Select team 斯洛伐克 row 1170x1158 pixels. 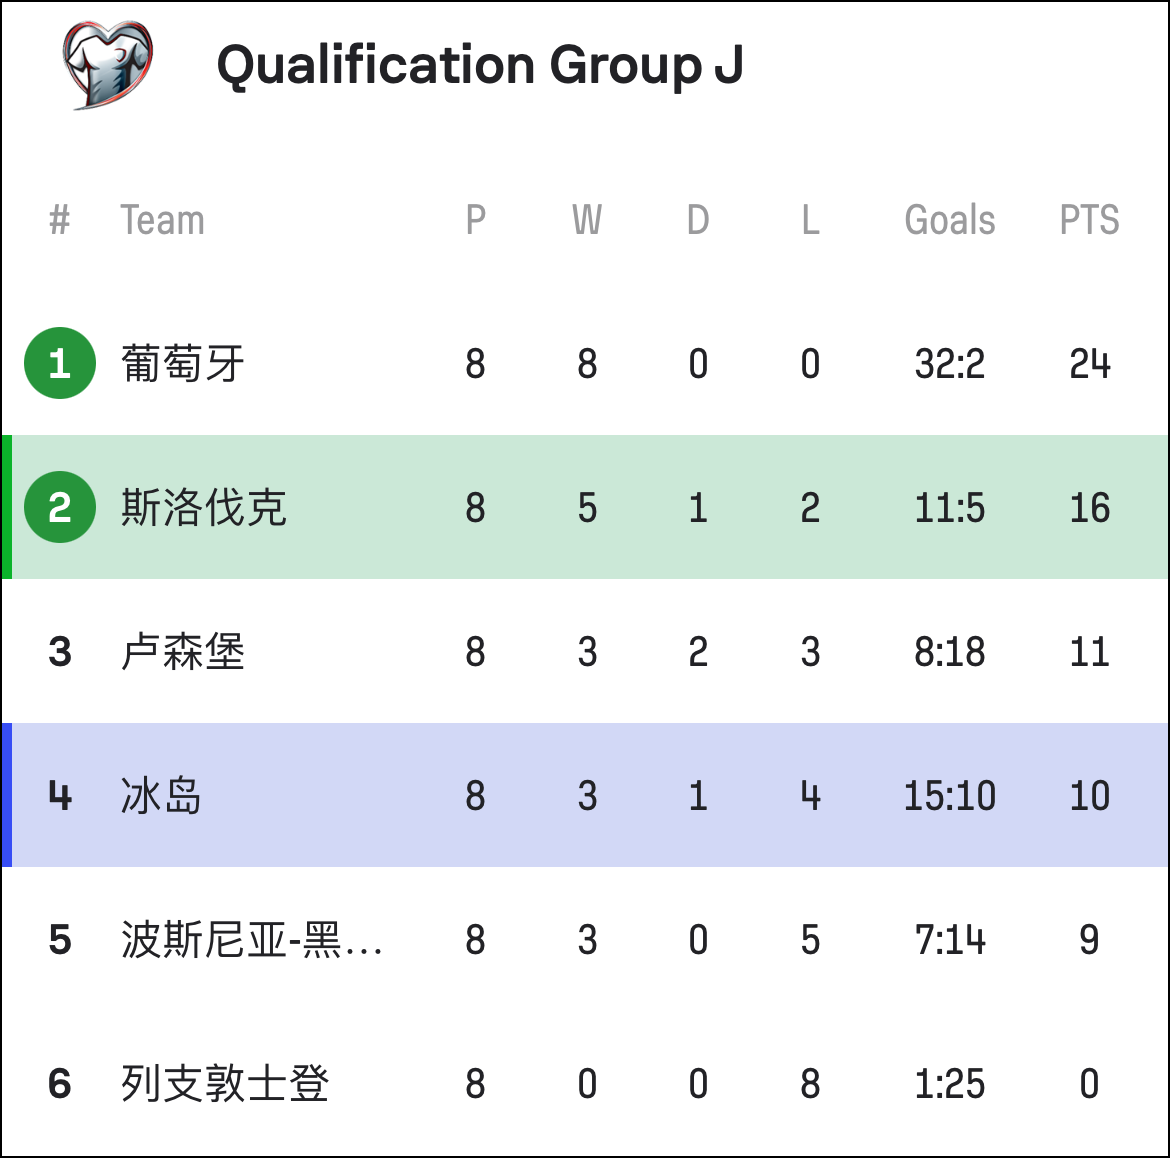(x=585, y=507)
